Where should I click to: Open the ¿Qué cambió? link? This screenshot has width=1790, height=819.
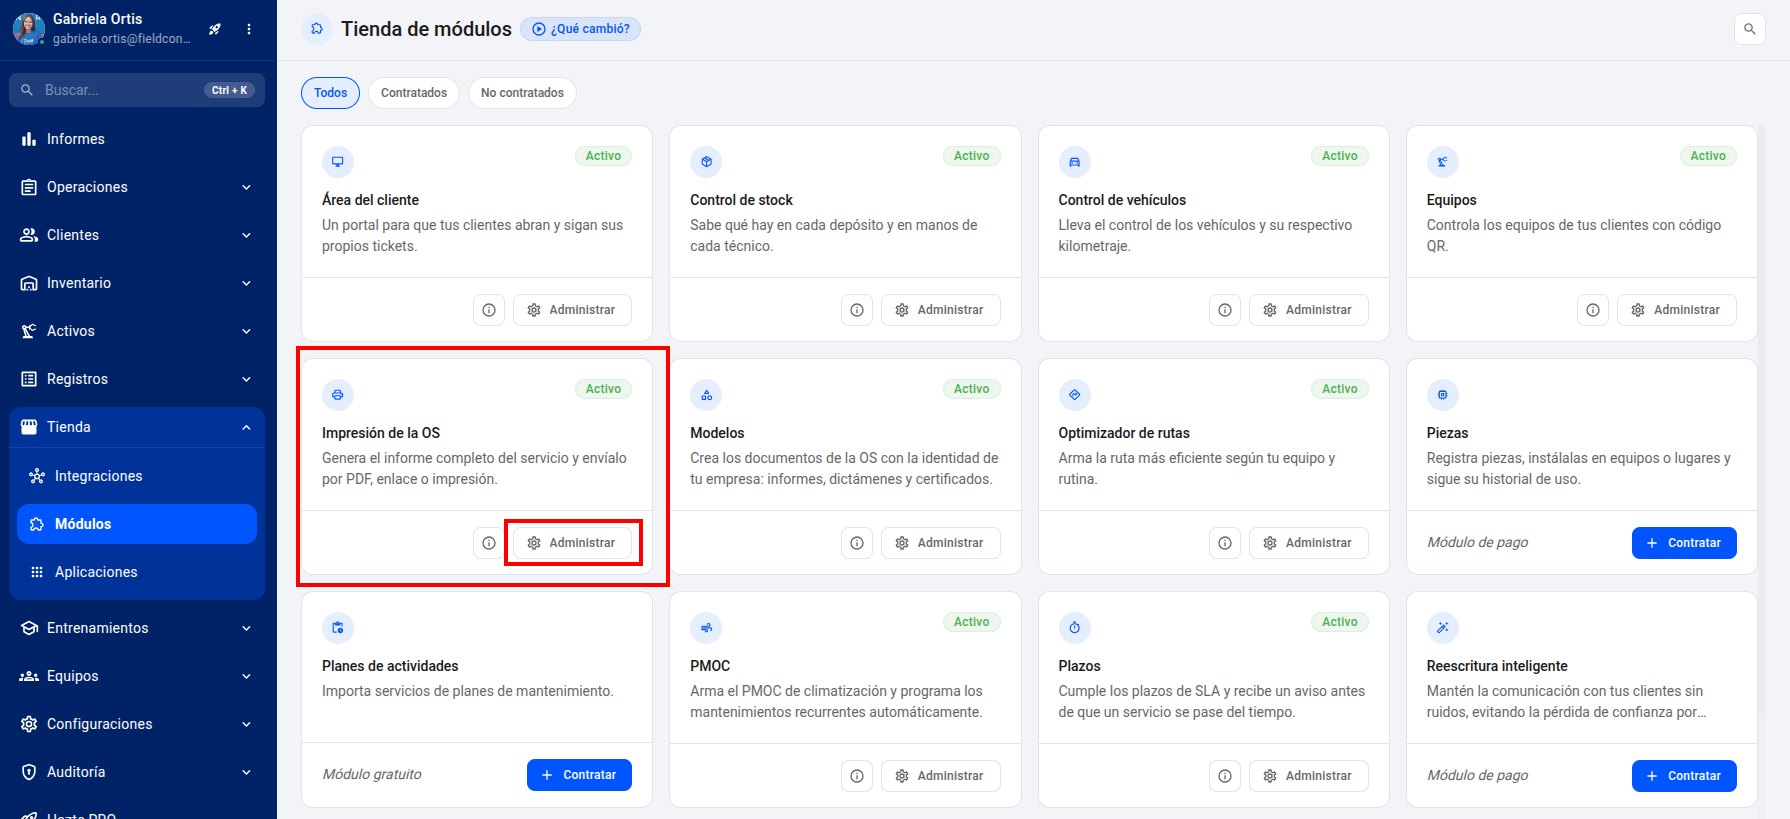[x=581, y=29]
